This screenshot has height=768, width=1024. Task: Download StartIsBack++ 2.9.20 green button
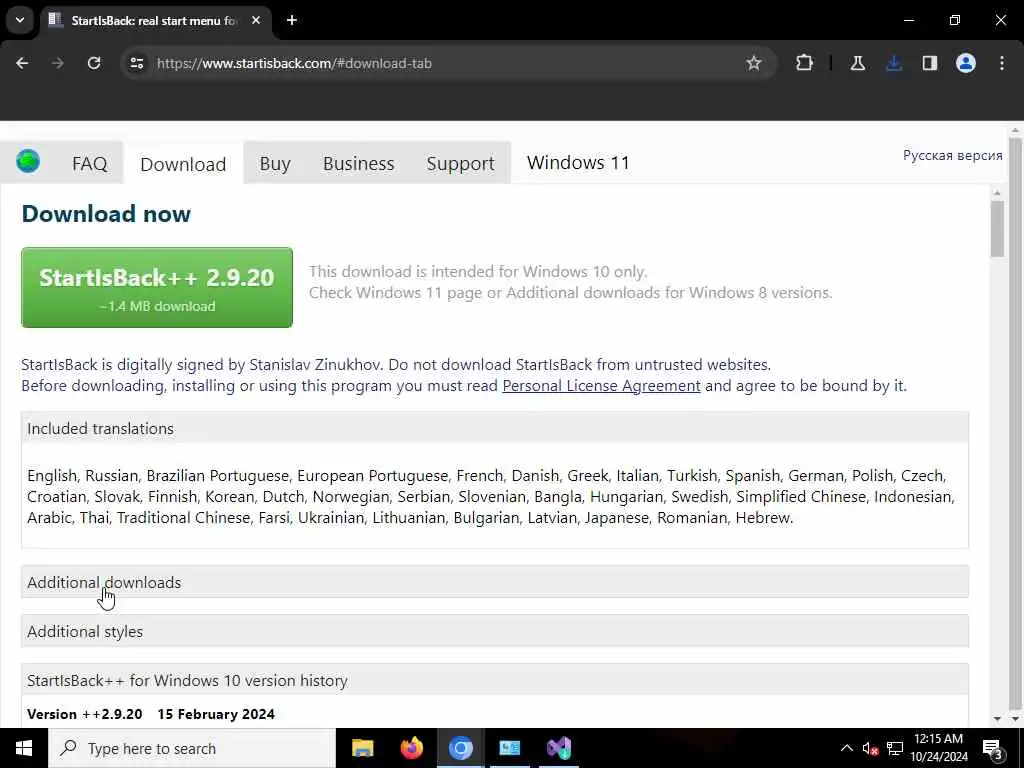(x=157, y=287)
